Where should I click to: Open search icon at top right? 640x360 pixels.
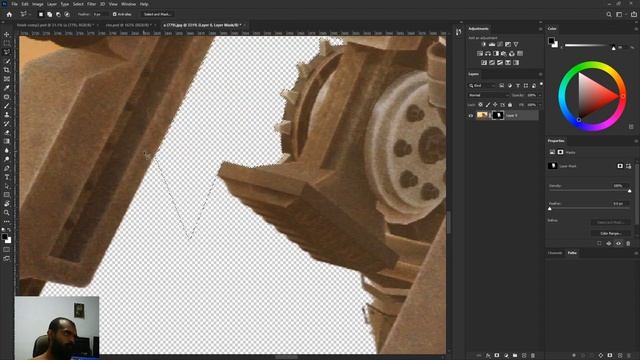[x=609, y=14]
